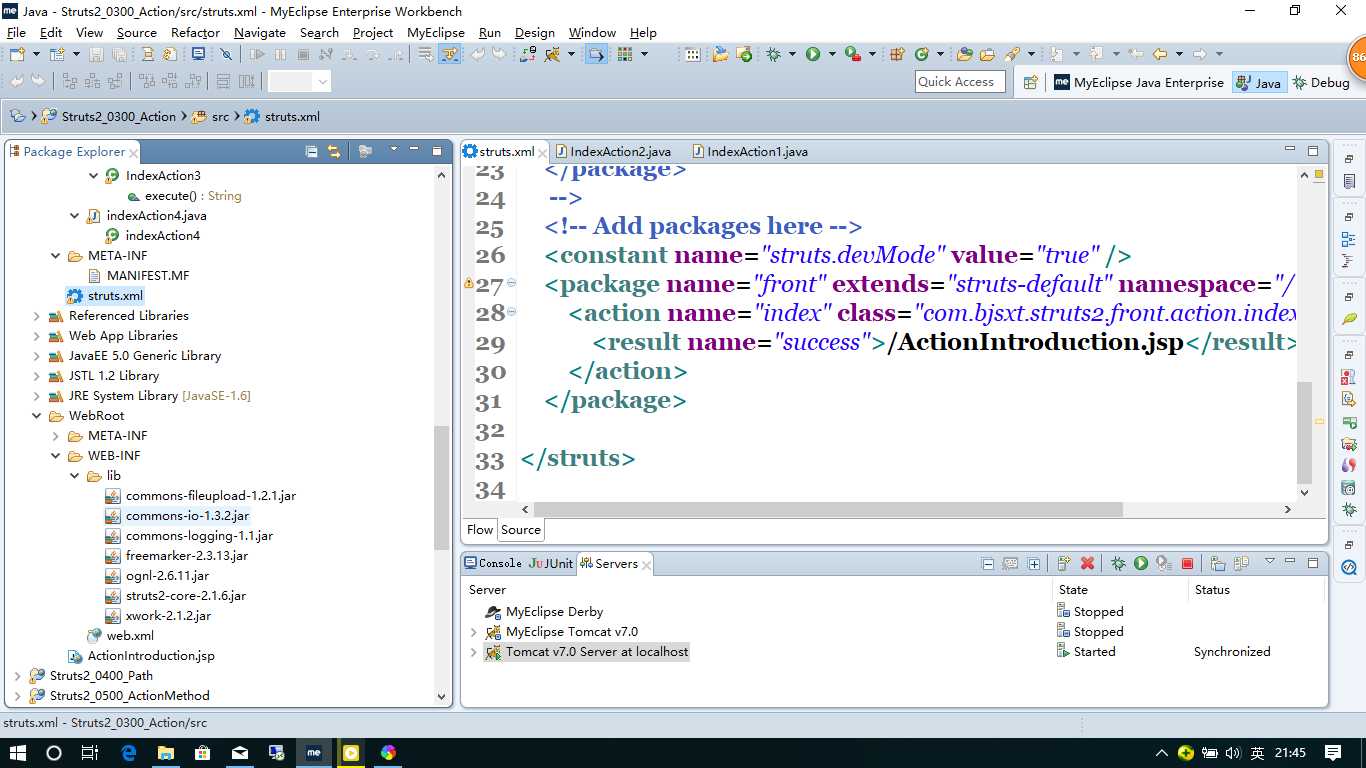This screenshot has width=1366, height=768.
Task: Open the Window menu
Action: pos(592,32)
